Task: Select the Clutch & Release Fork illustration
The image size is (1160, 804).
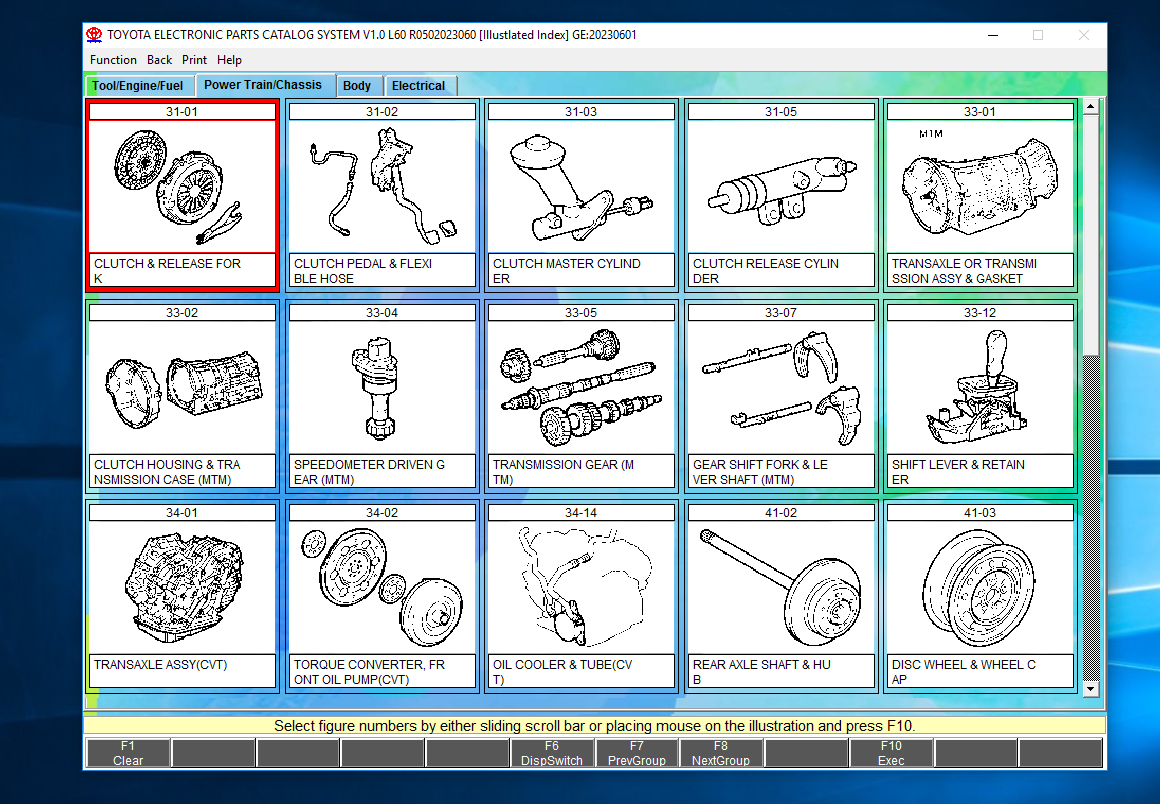Action: tap(182, 185)
